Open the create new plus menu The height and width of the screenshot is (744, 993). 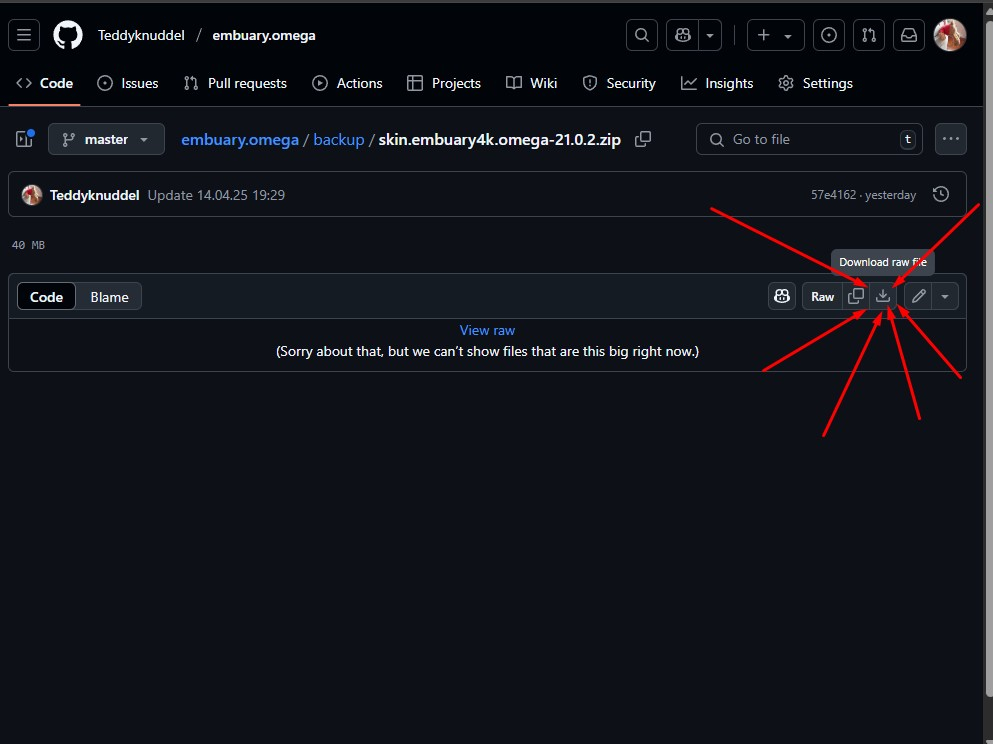(776, 35)
